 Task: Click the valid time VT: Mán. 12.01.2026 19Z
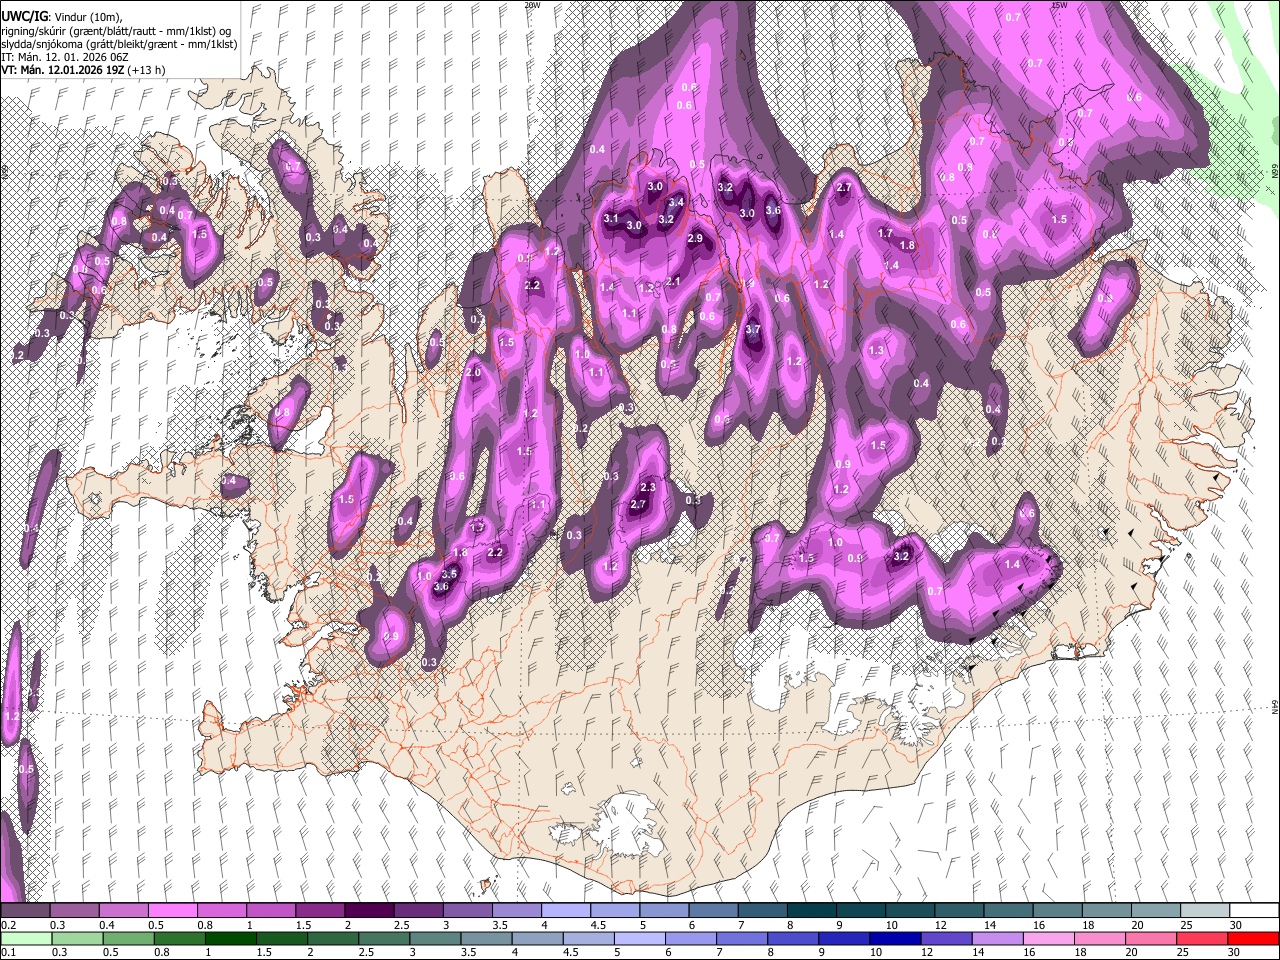[x=62, y=70]
